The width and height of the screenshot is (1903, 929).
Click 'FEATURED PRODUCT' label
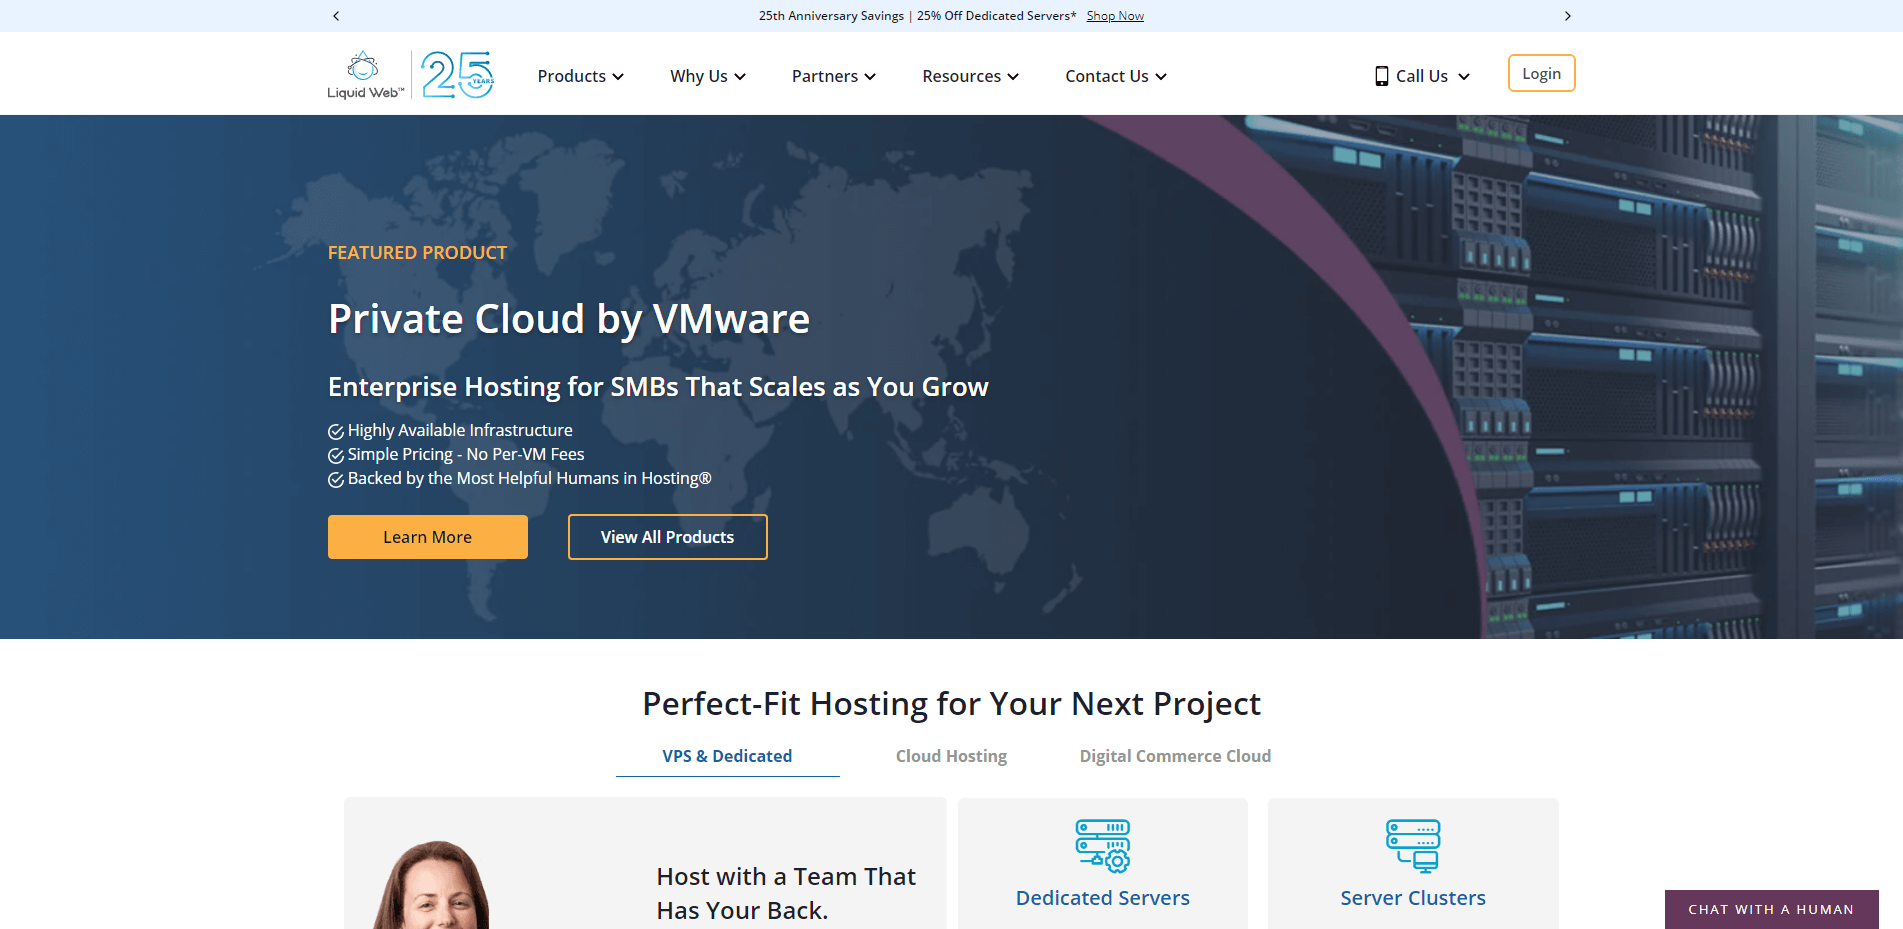[x=417, y=253]
